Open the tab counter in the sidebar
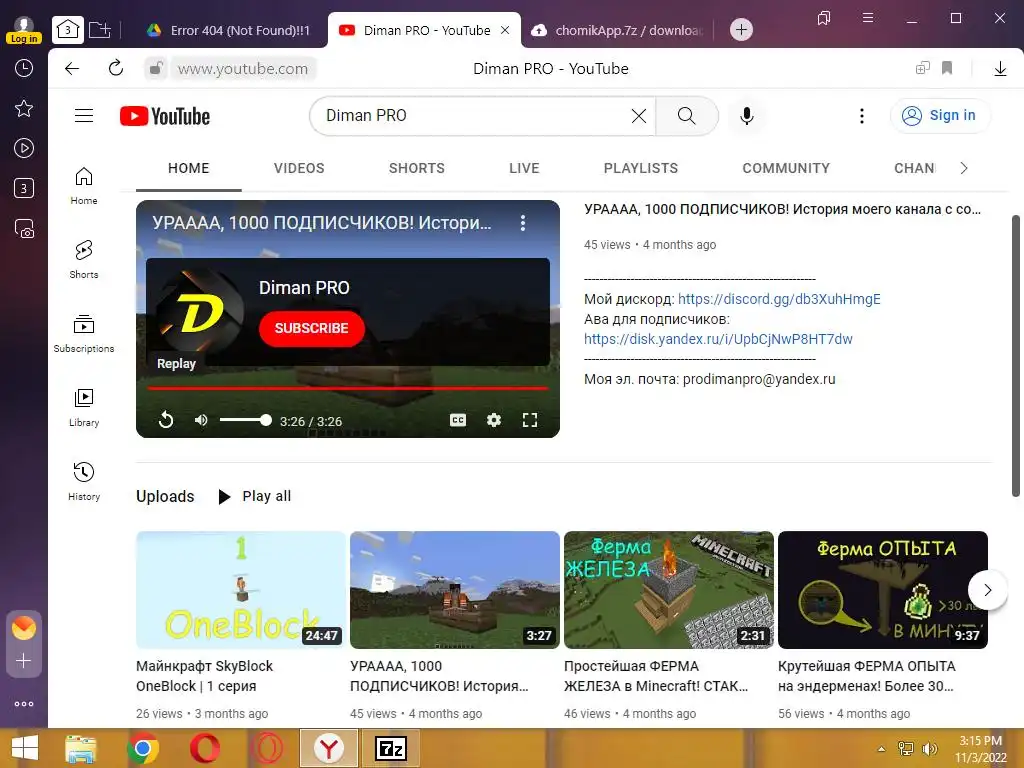 [24, 189]
